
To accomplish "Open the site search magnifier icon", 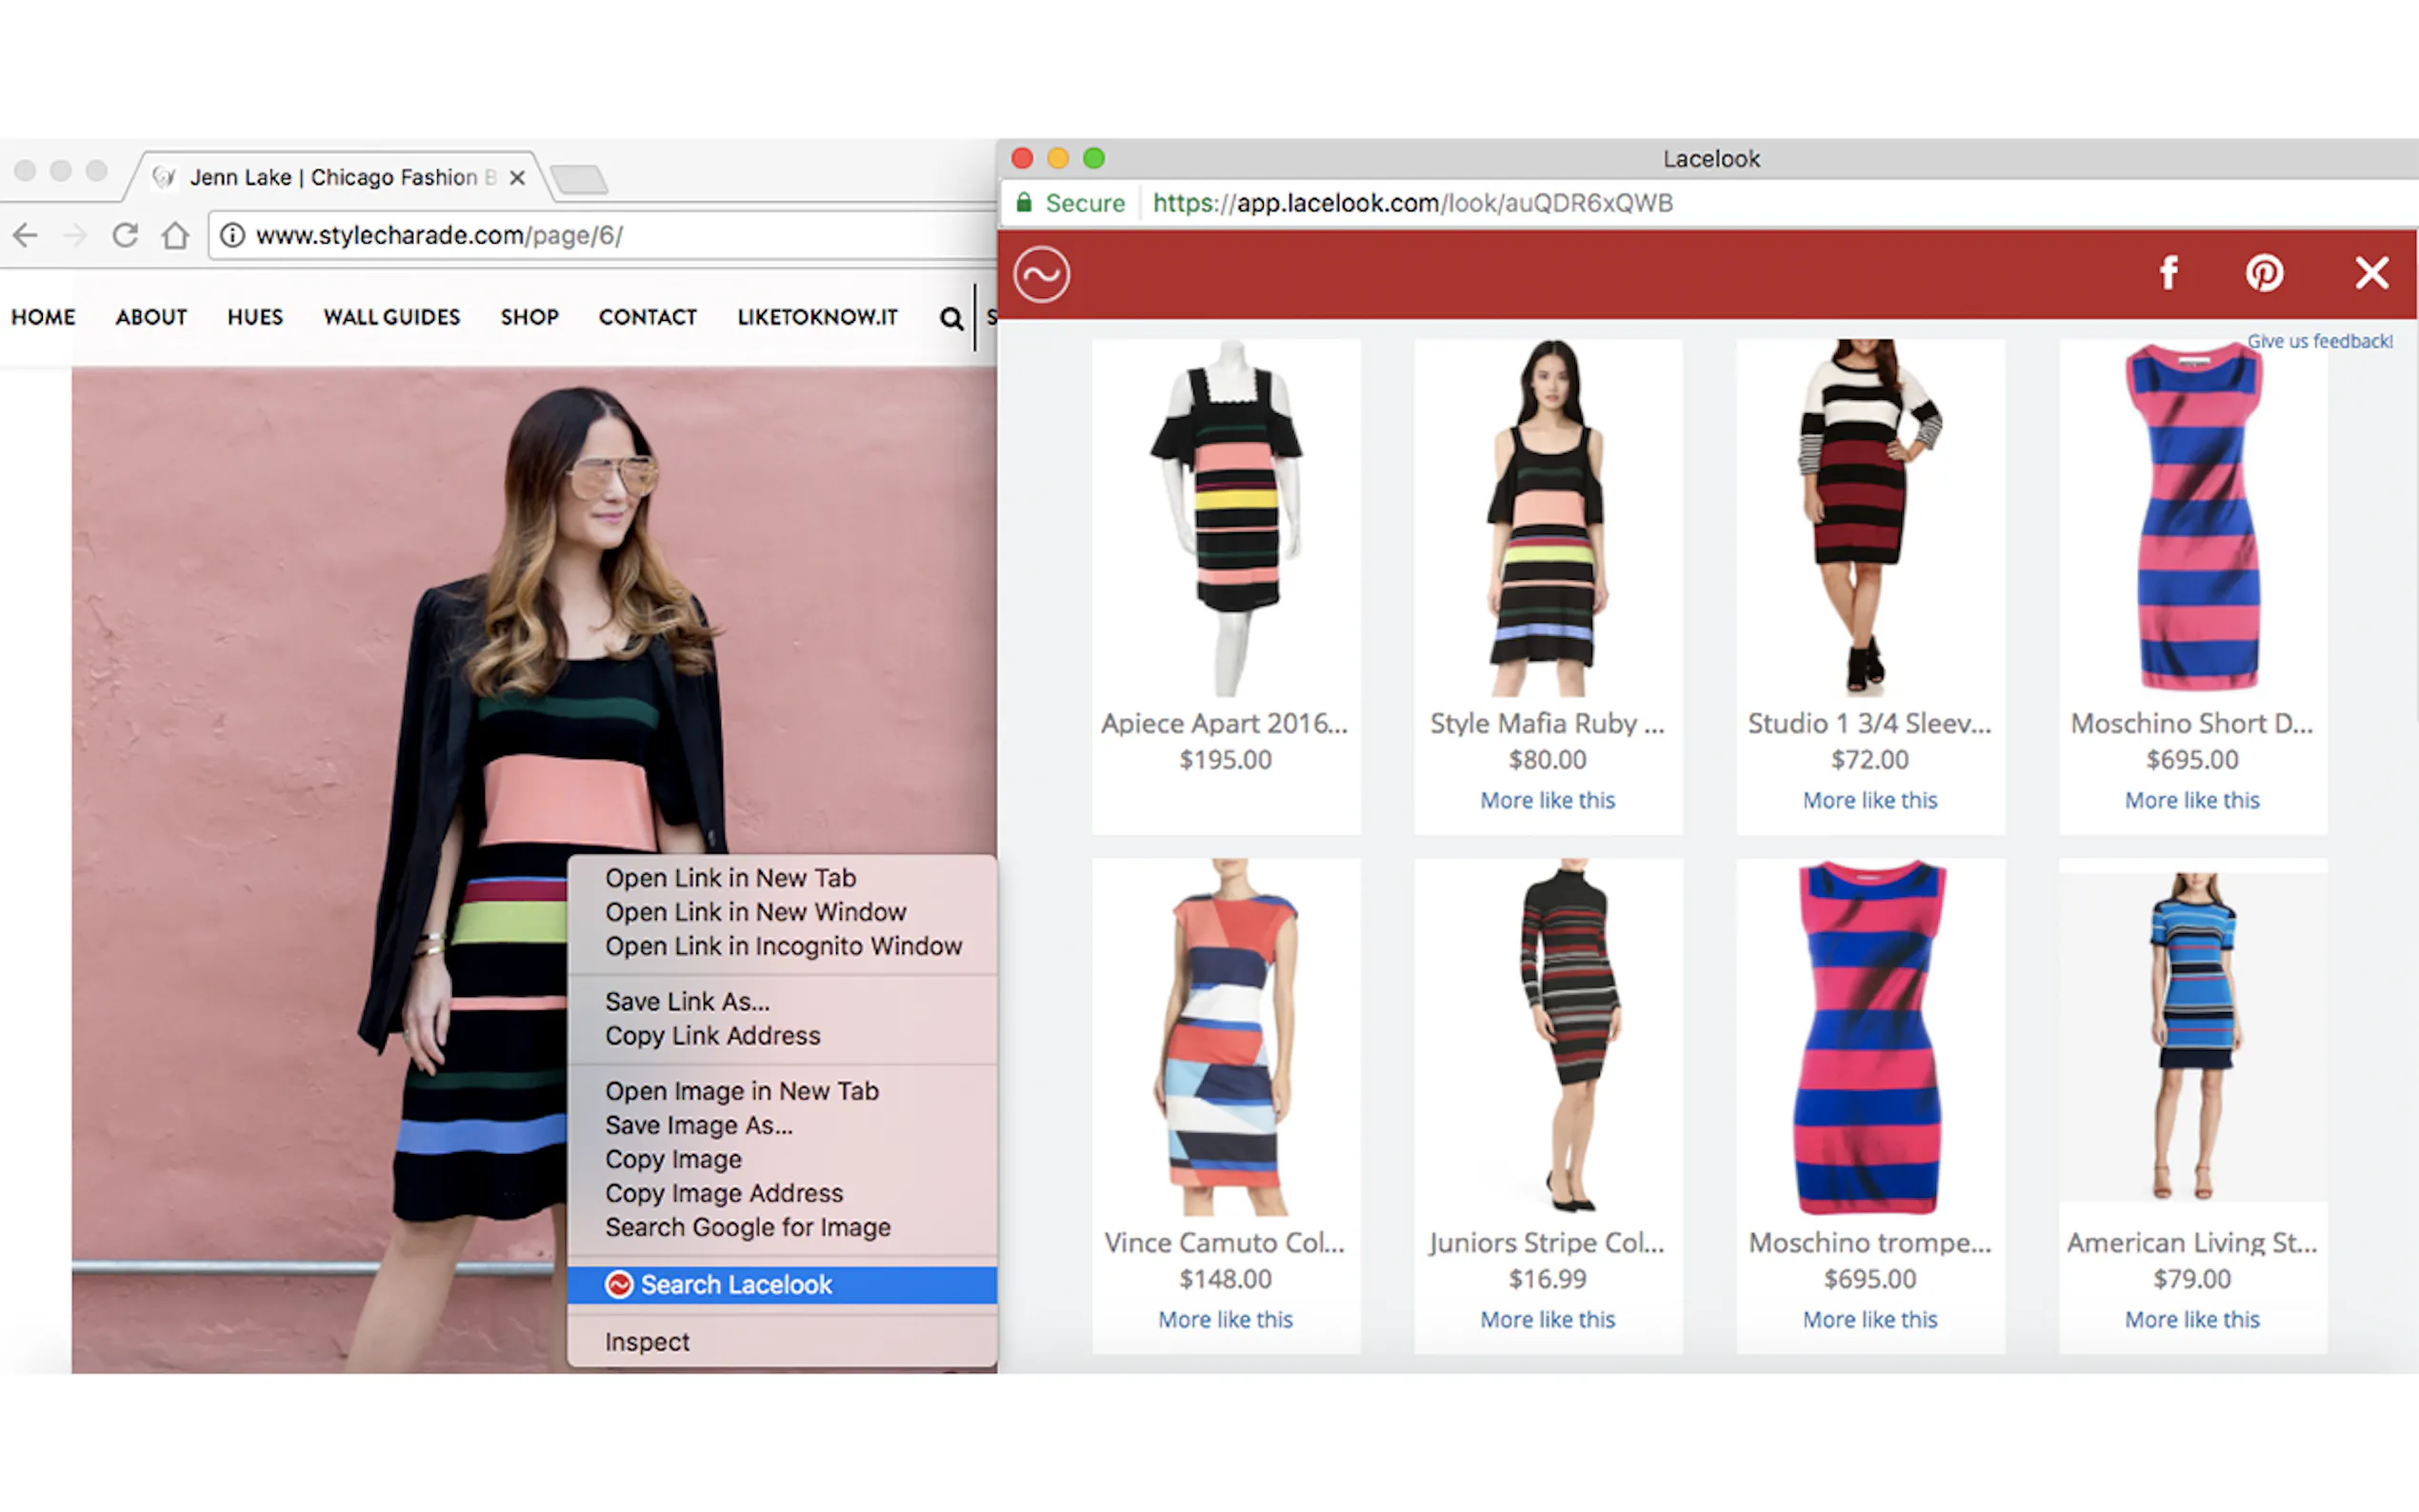I will point(951,318).
